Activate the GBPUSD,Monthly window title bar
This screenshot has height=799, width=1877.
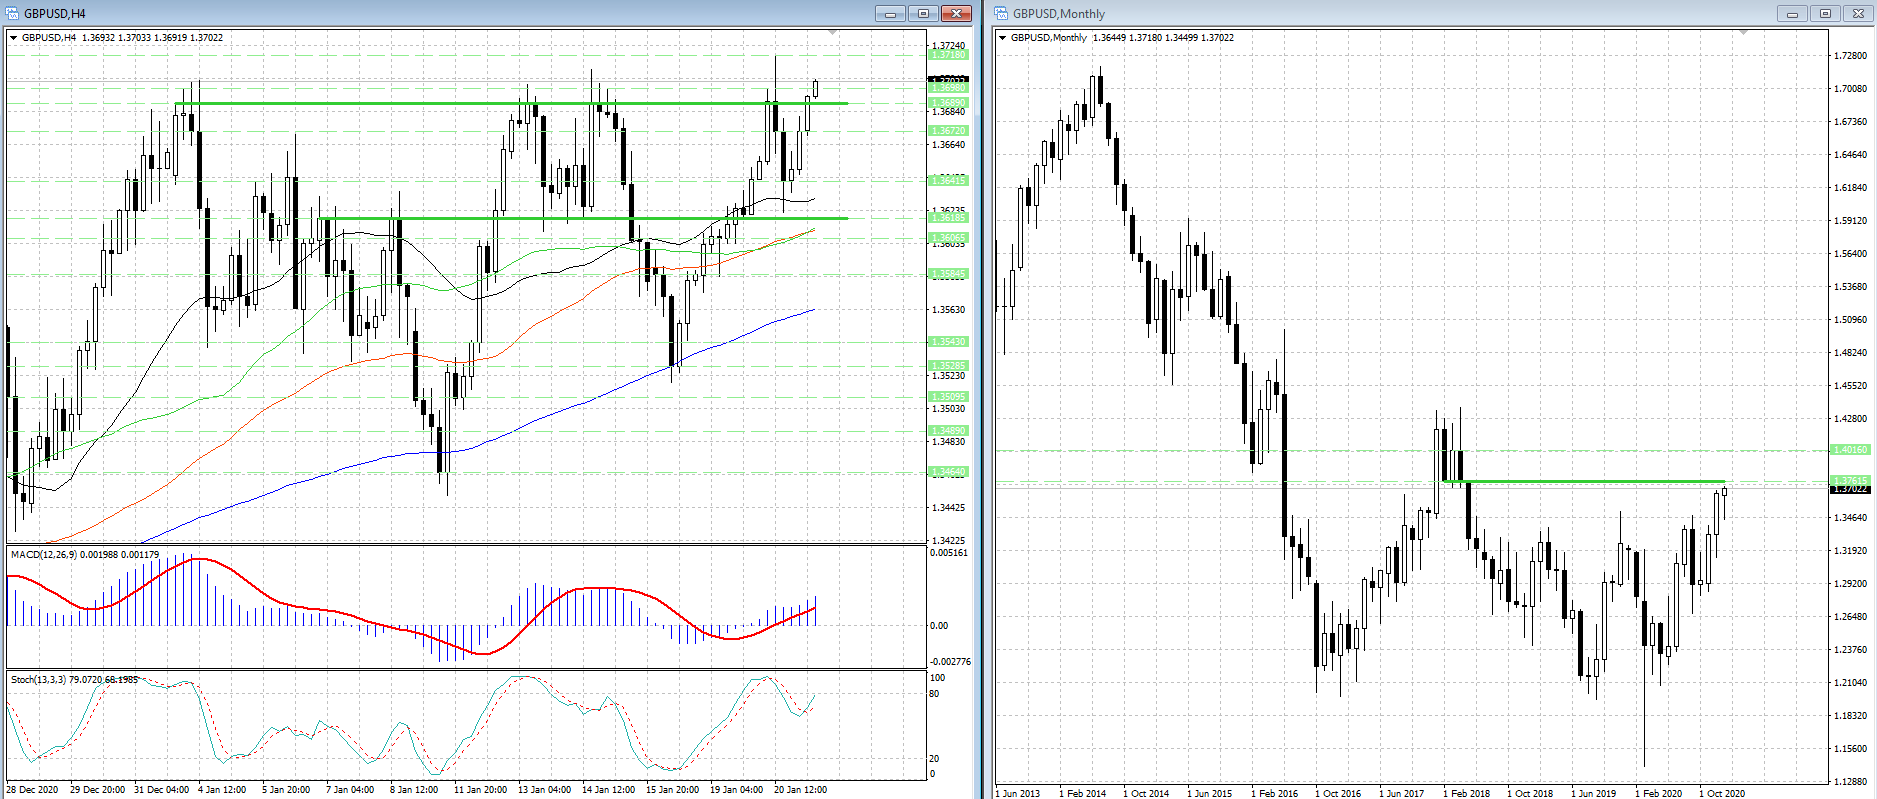tap(1400, 13)
